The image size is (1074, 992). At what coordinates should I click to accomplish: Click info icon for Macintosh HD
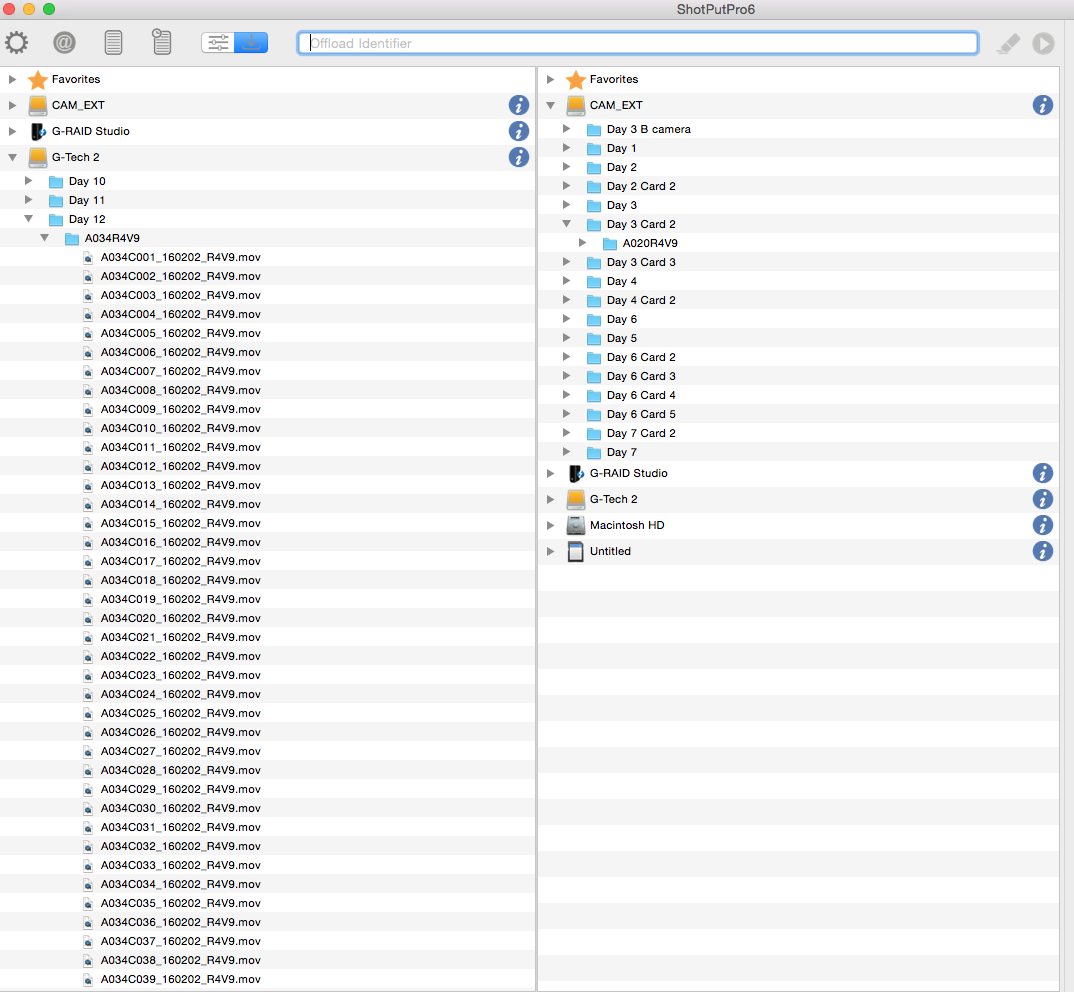[1042, 525]
